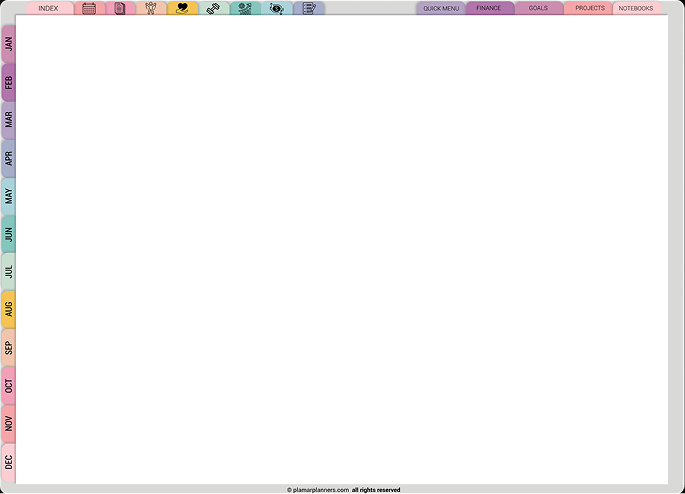Select the checklist with pencil icon tab
685x494 pixels.
click(309, 8)
